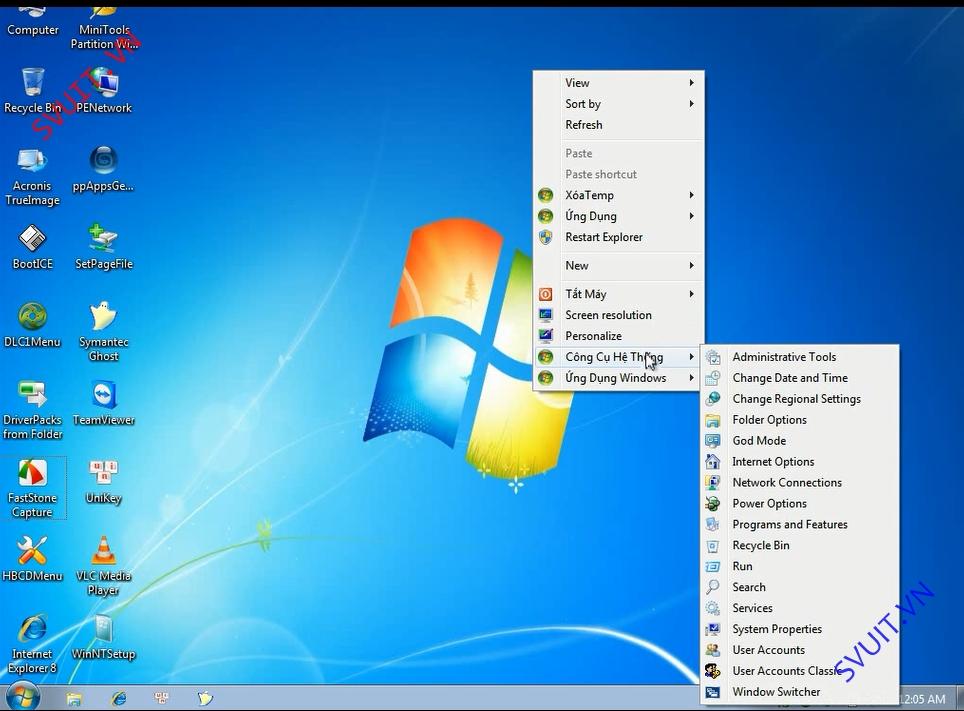964x711 pixels.
Task: Open Personalize from context menu
Action: coord(618,336)
